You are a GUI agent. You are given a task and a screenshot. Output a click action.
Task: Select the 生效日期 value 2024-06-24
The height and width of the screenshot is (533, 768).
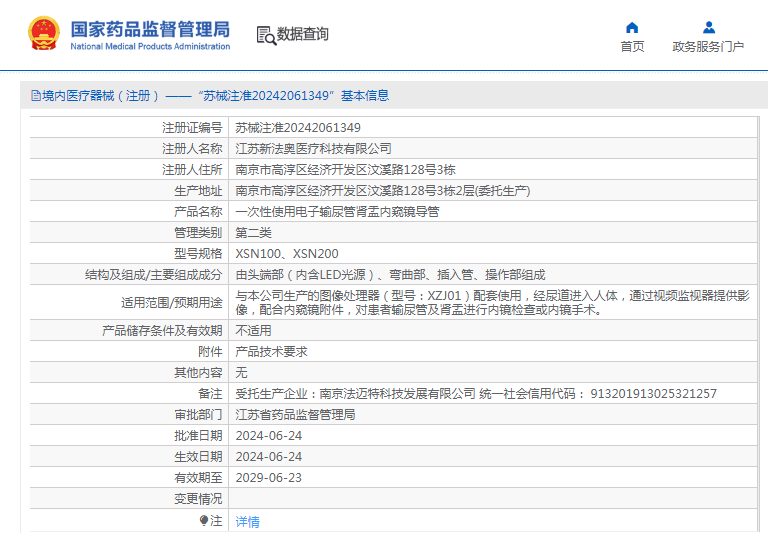coord(269,458)
